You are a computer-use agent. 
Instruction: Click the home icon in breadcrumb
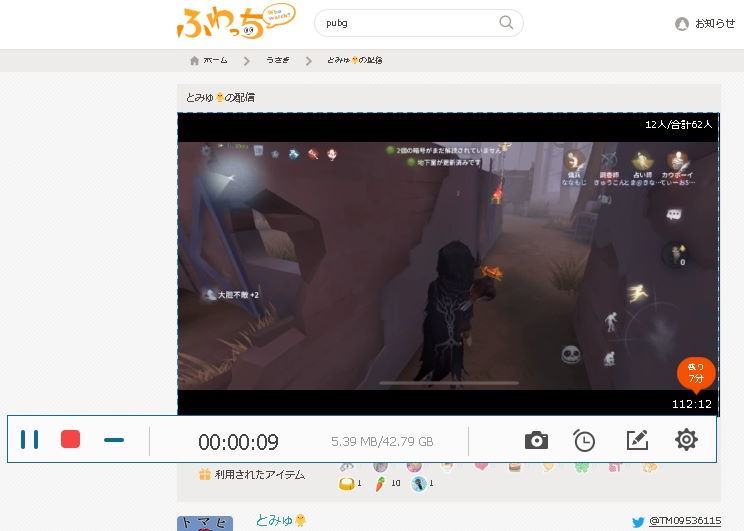click(x=194, y=60)
